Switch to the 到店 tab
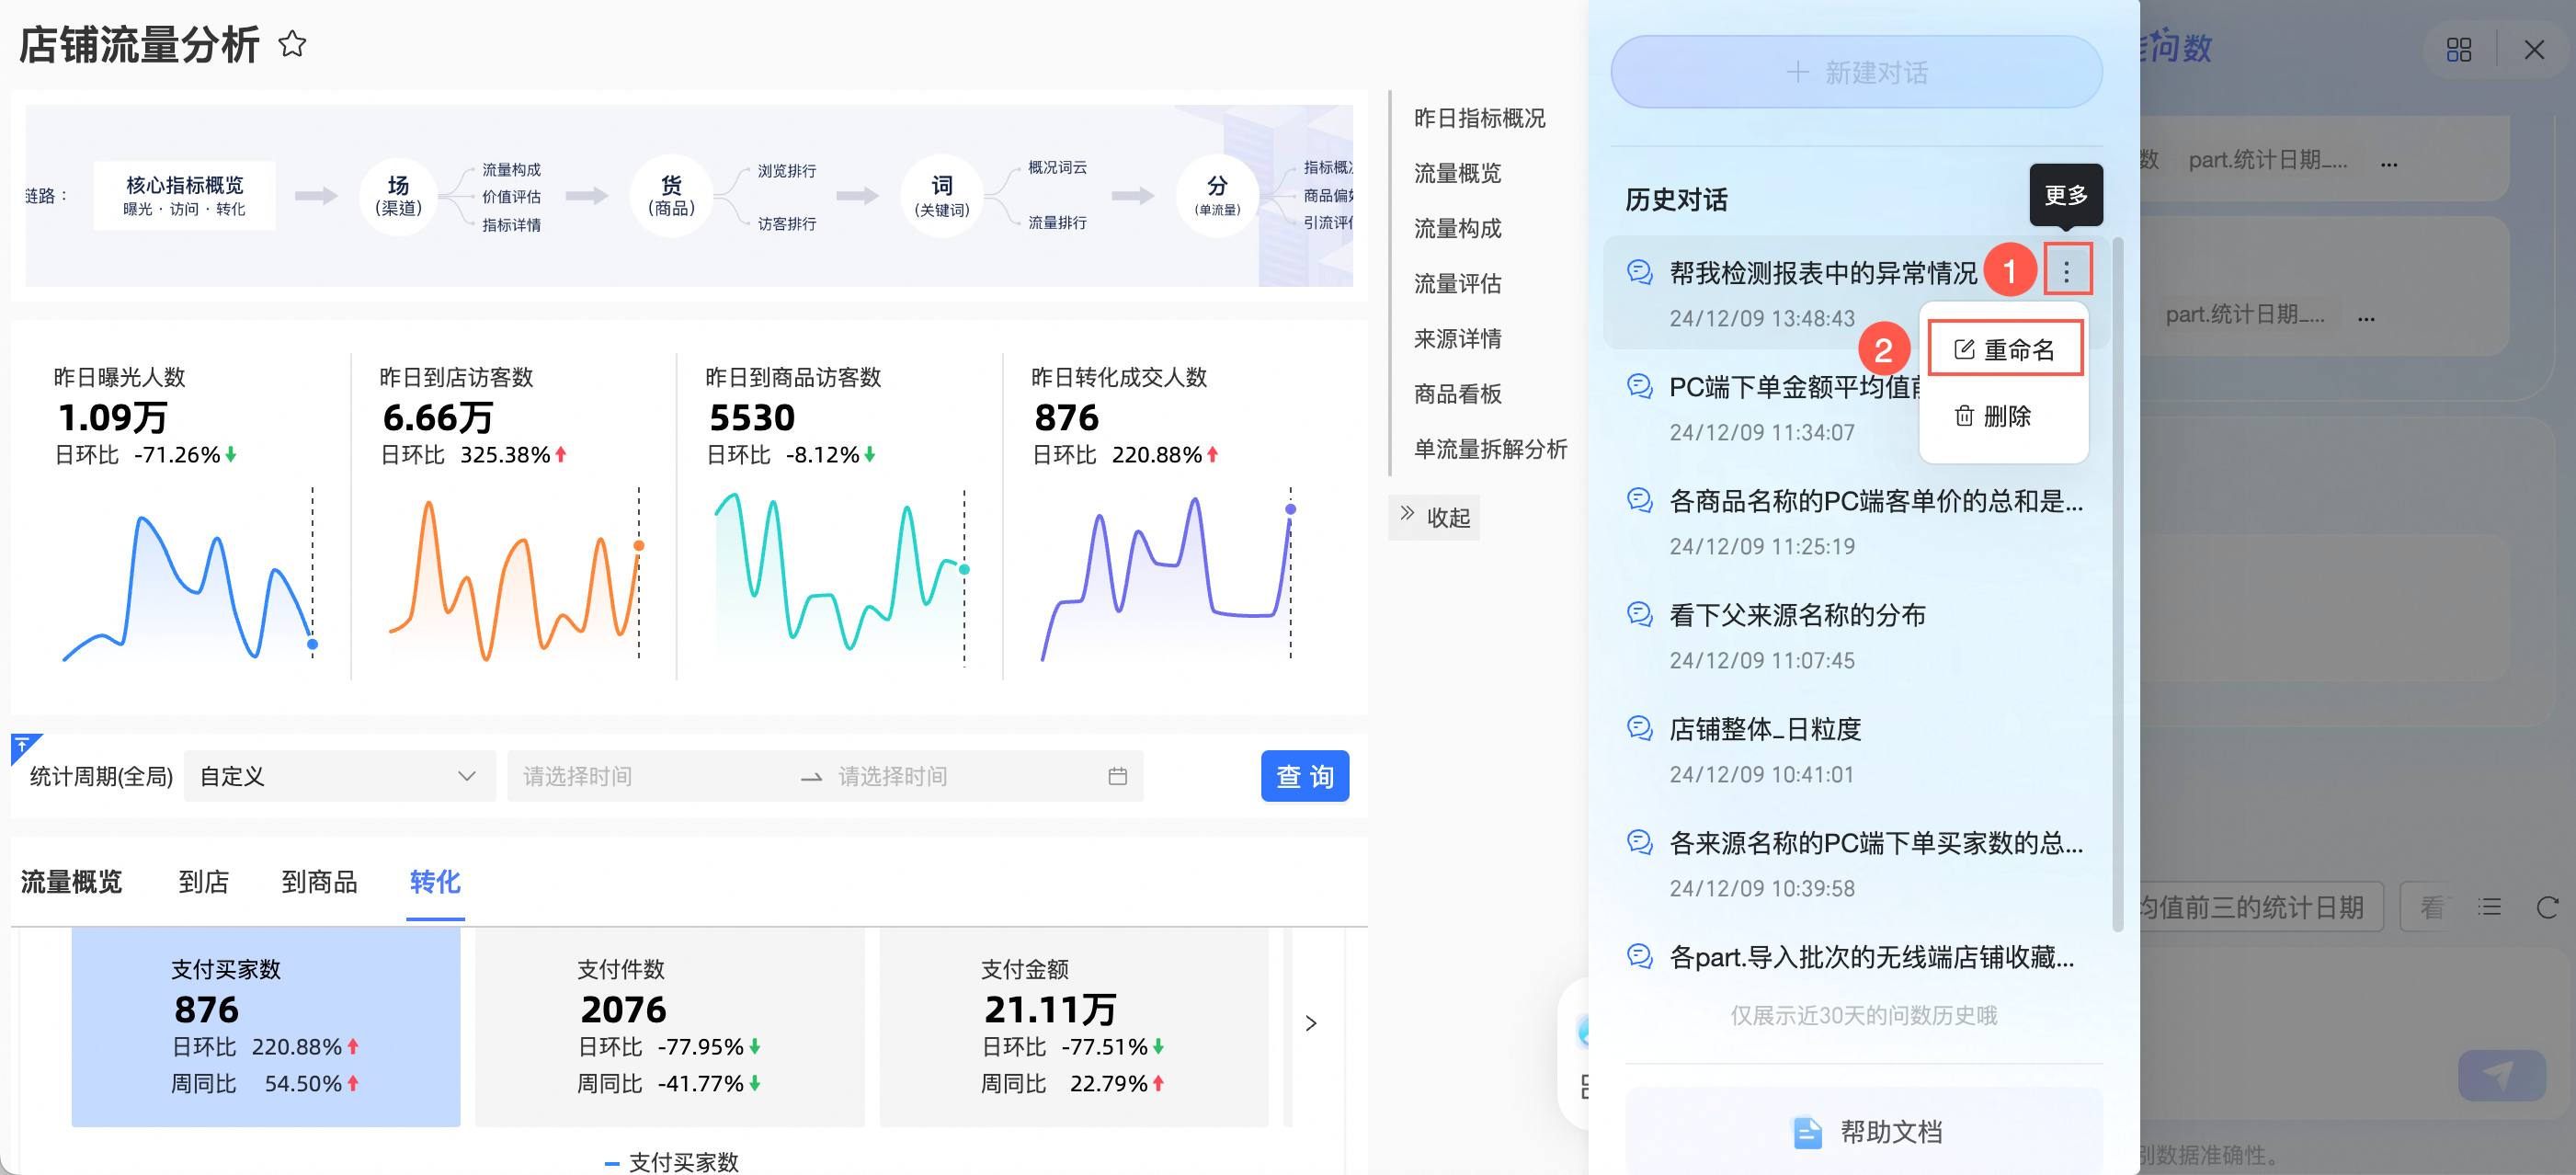Image resolution: width=2576 pixels, height=1175 pixels. [204, 881]
